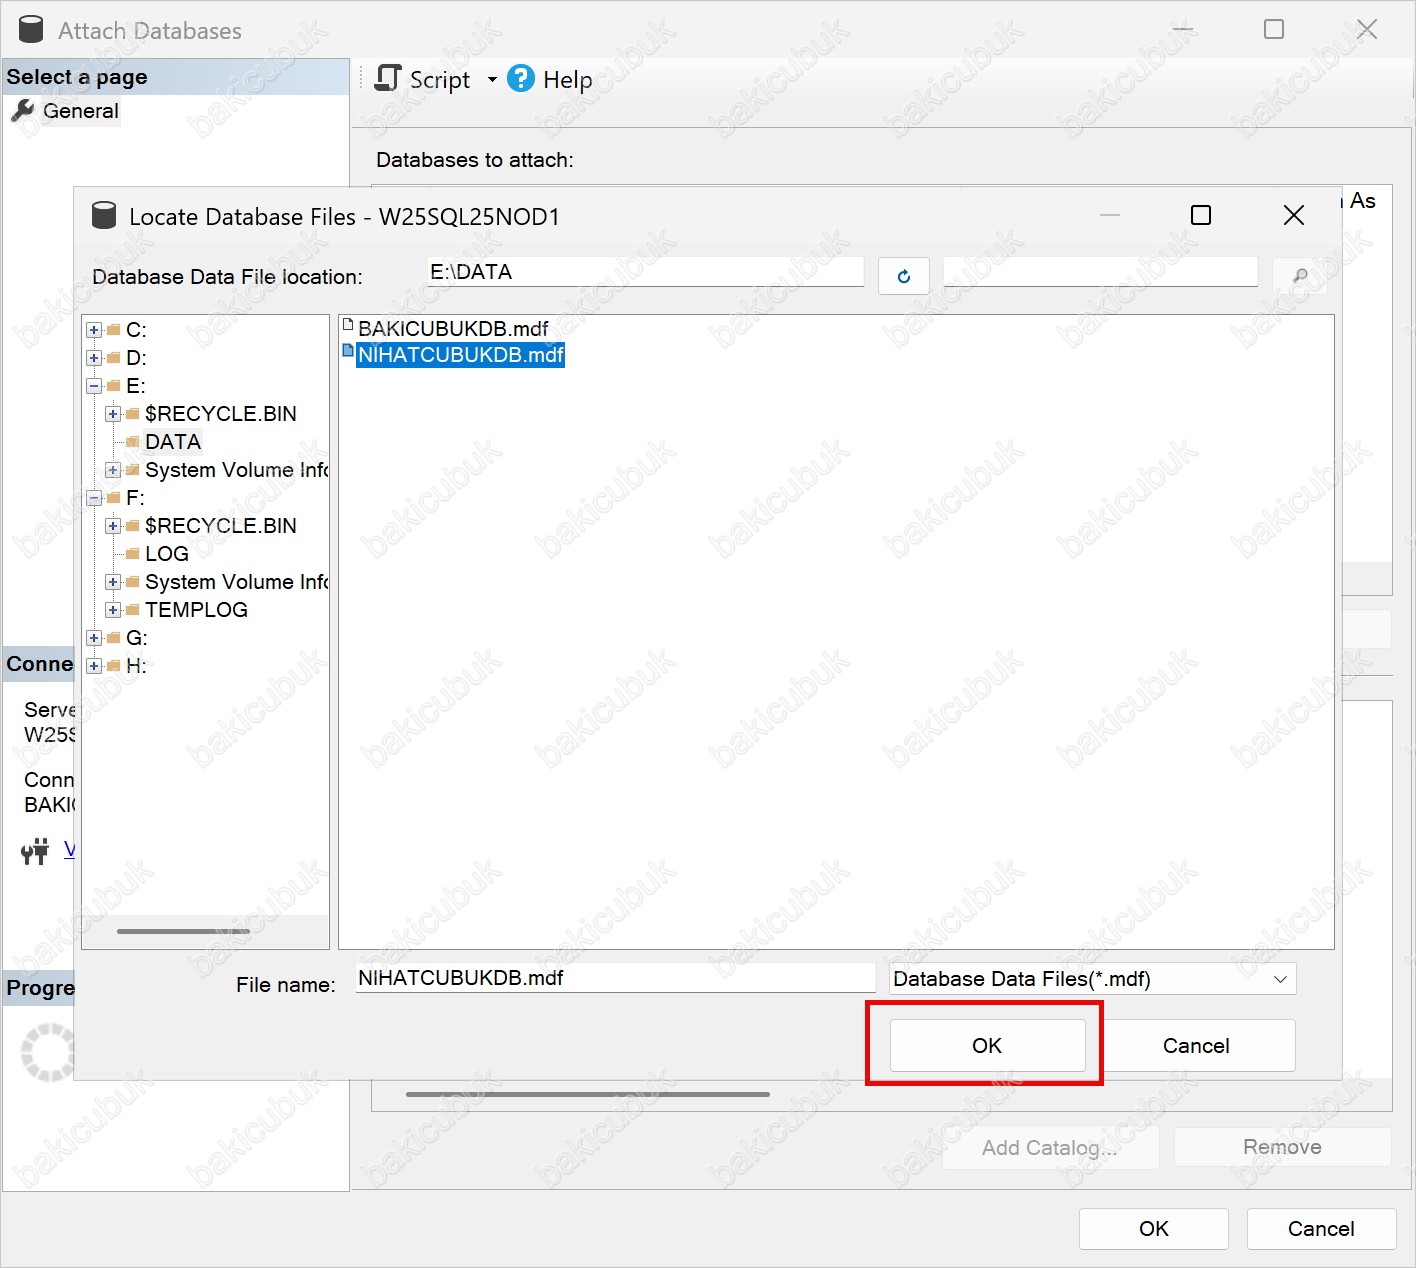Select the BAKICUBUKDB.mdf file icon

(x=348, y=326)
